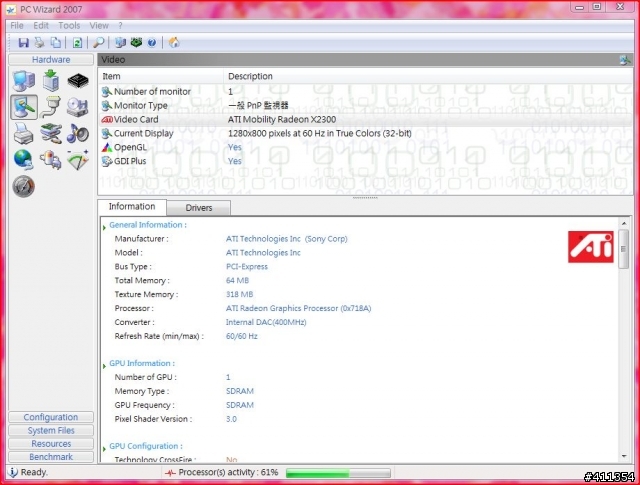Click the green Refresh toolbar icon

pos(77,42)
